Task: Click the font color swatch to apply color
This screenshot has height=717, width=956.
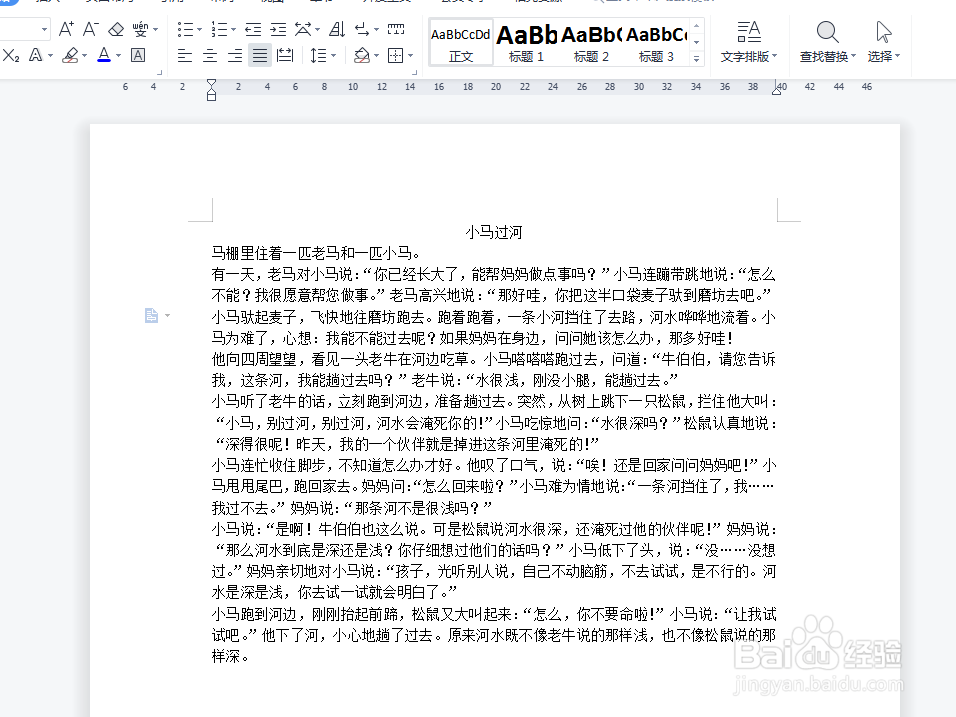Action: click(x=102, y=55)
